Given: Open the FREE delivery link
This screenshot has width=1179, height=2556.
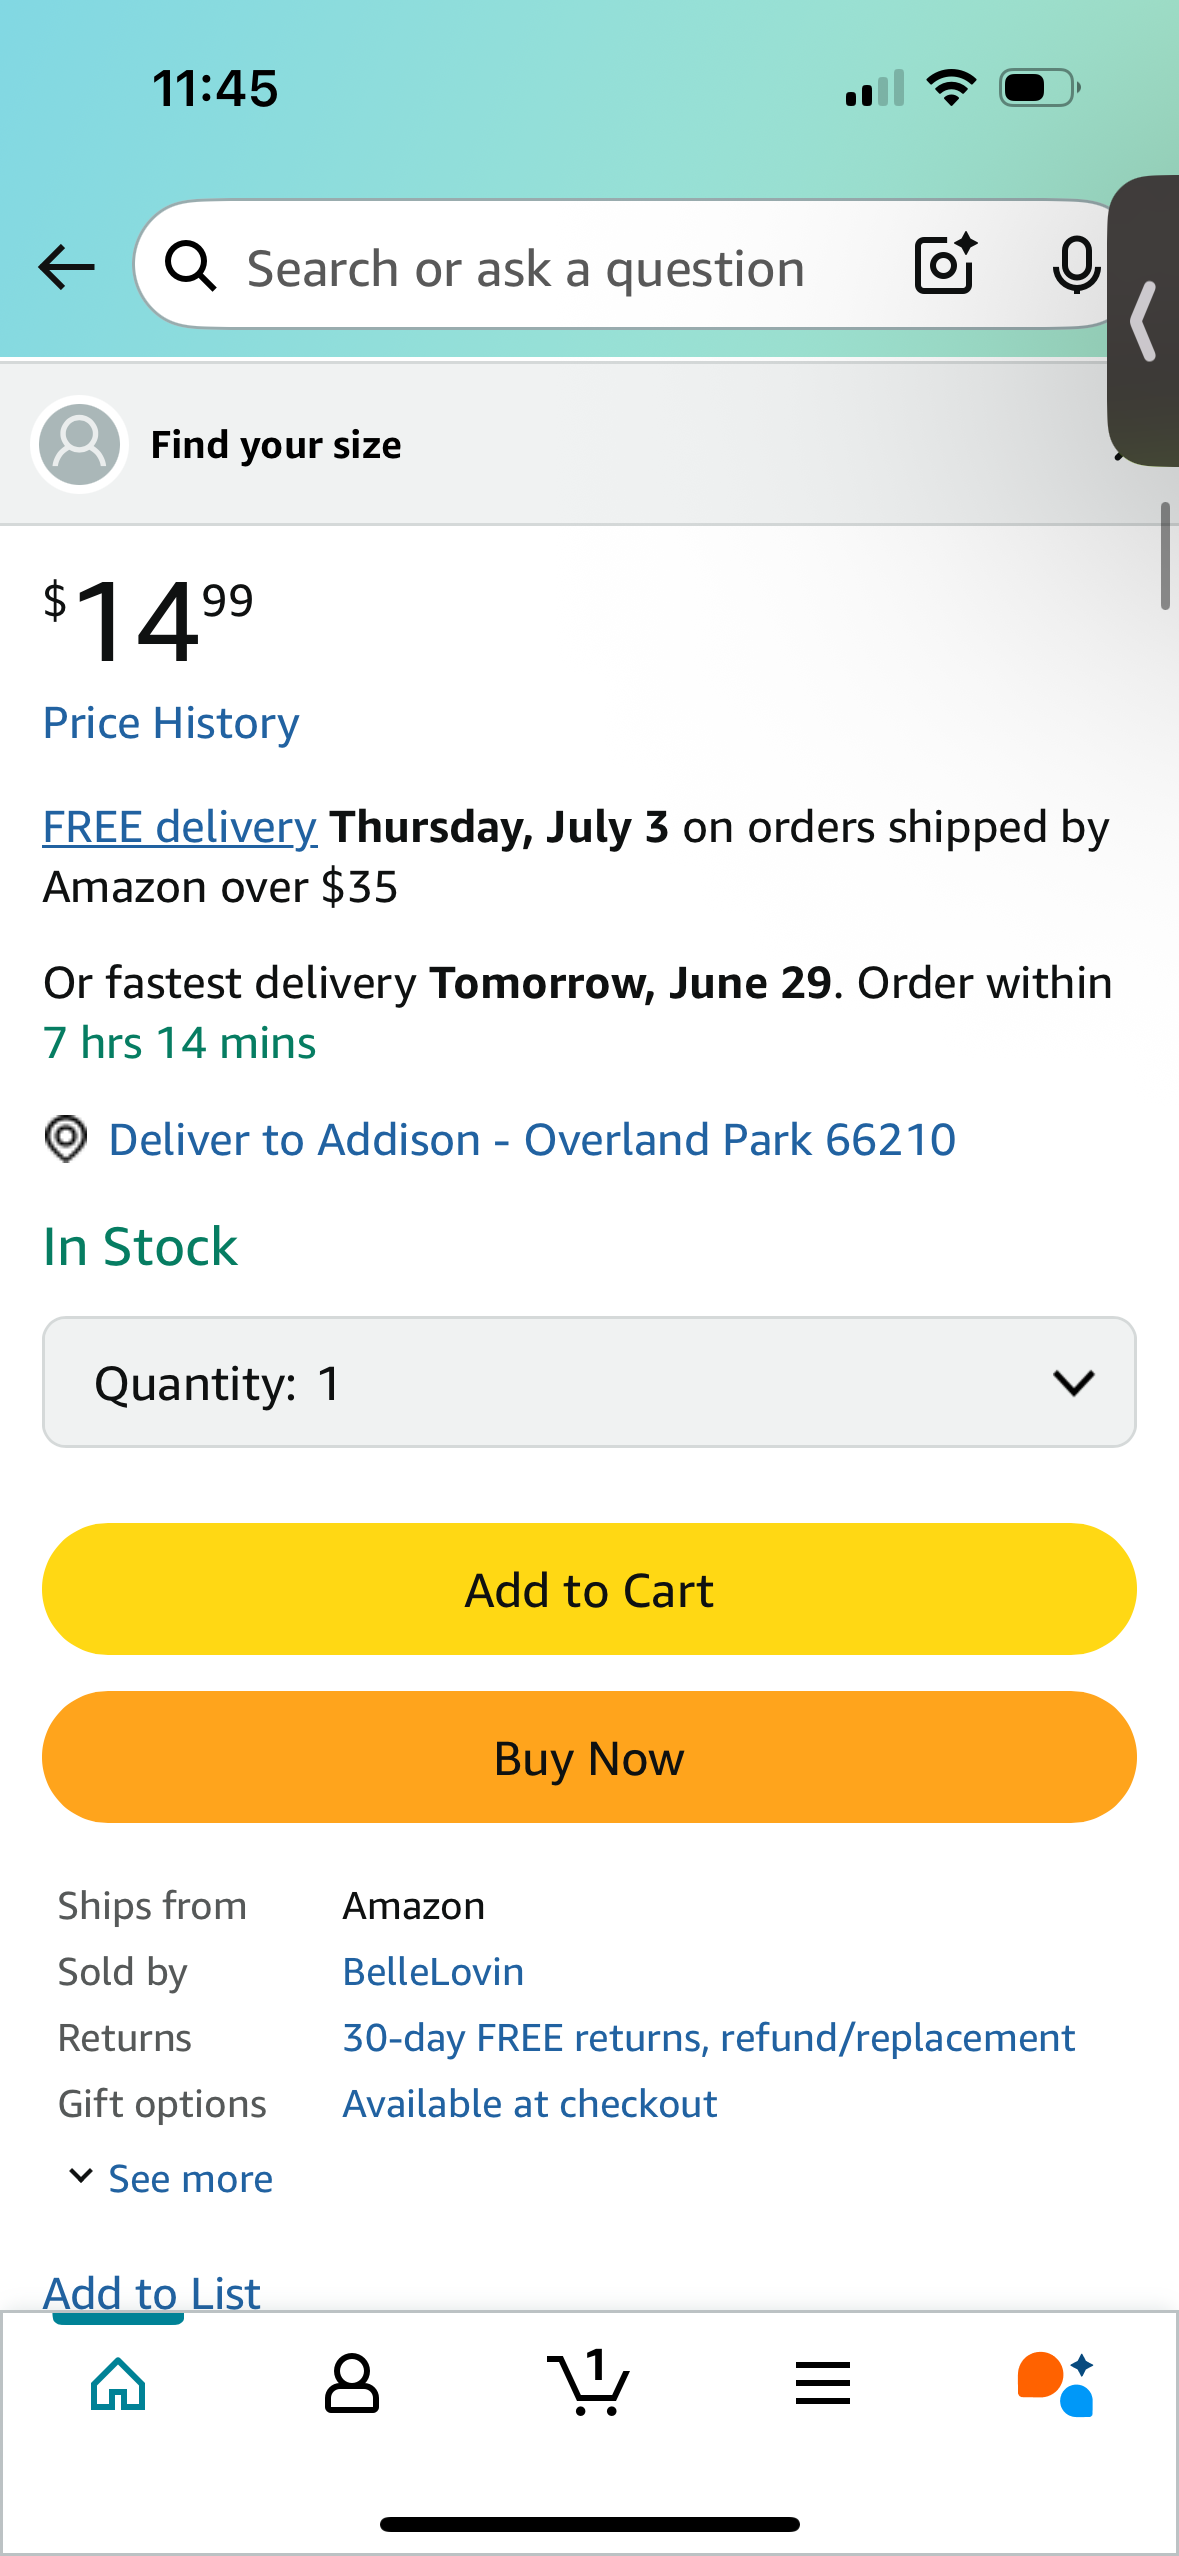Looking at the screenshot, I should coord(180,827).
